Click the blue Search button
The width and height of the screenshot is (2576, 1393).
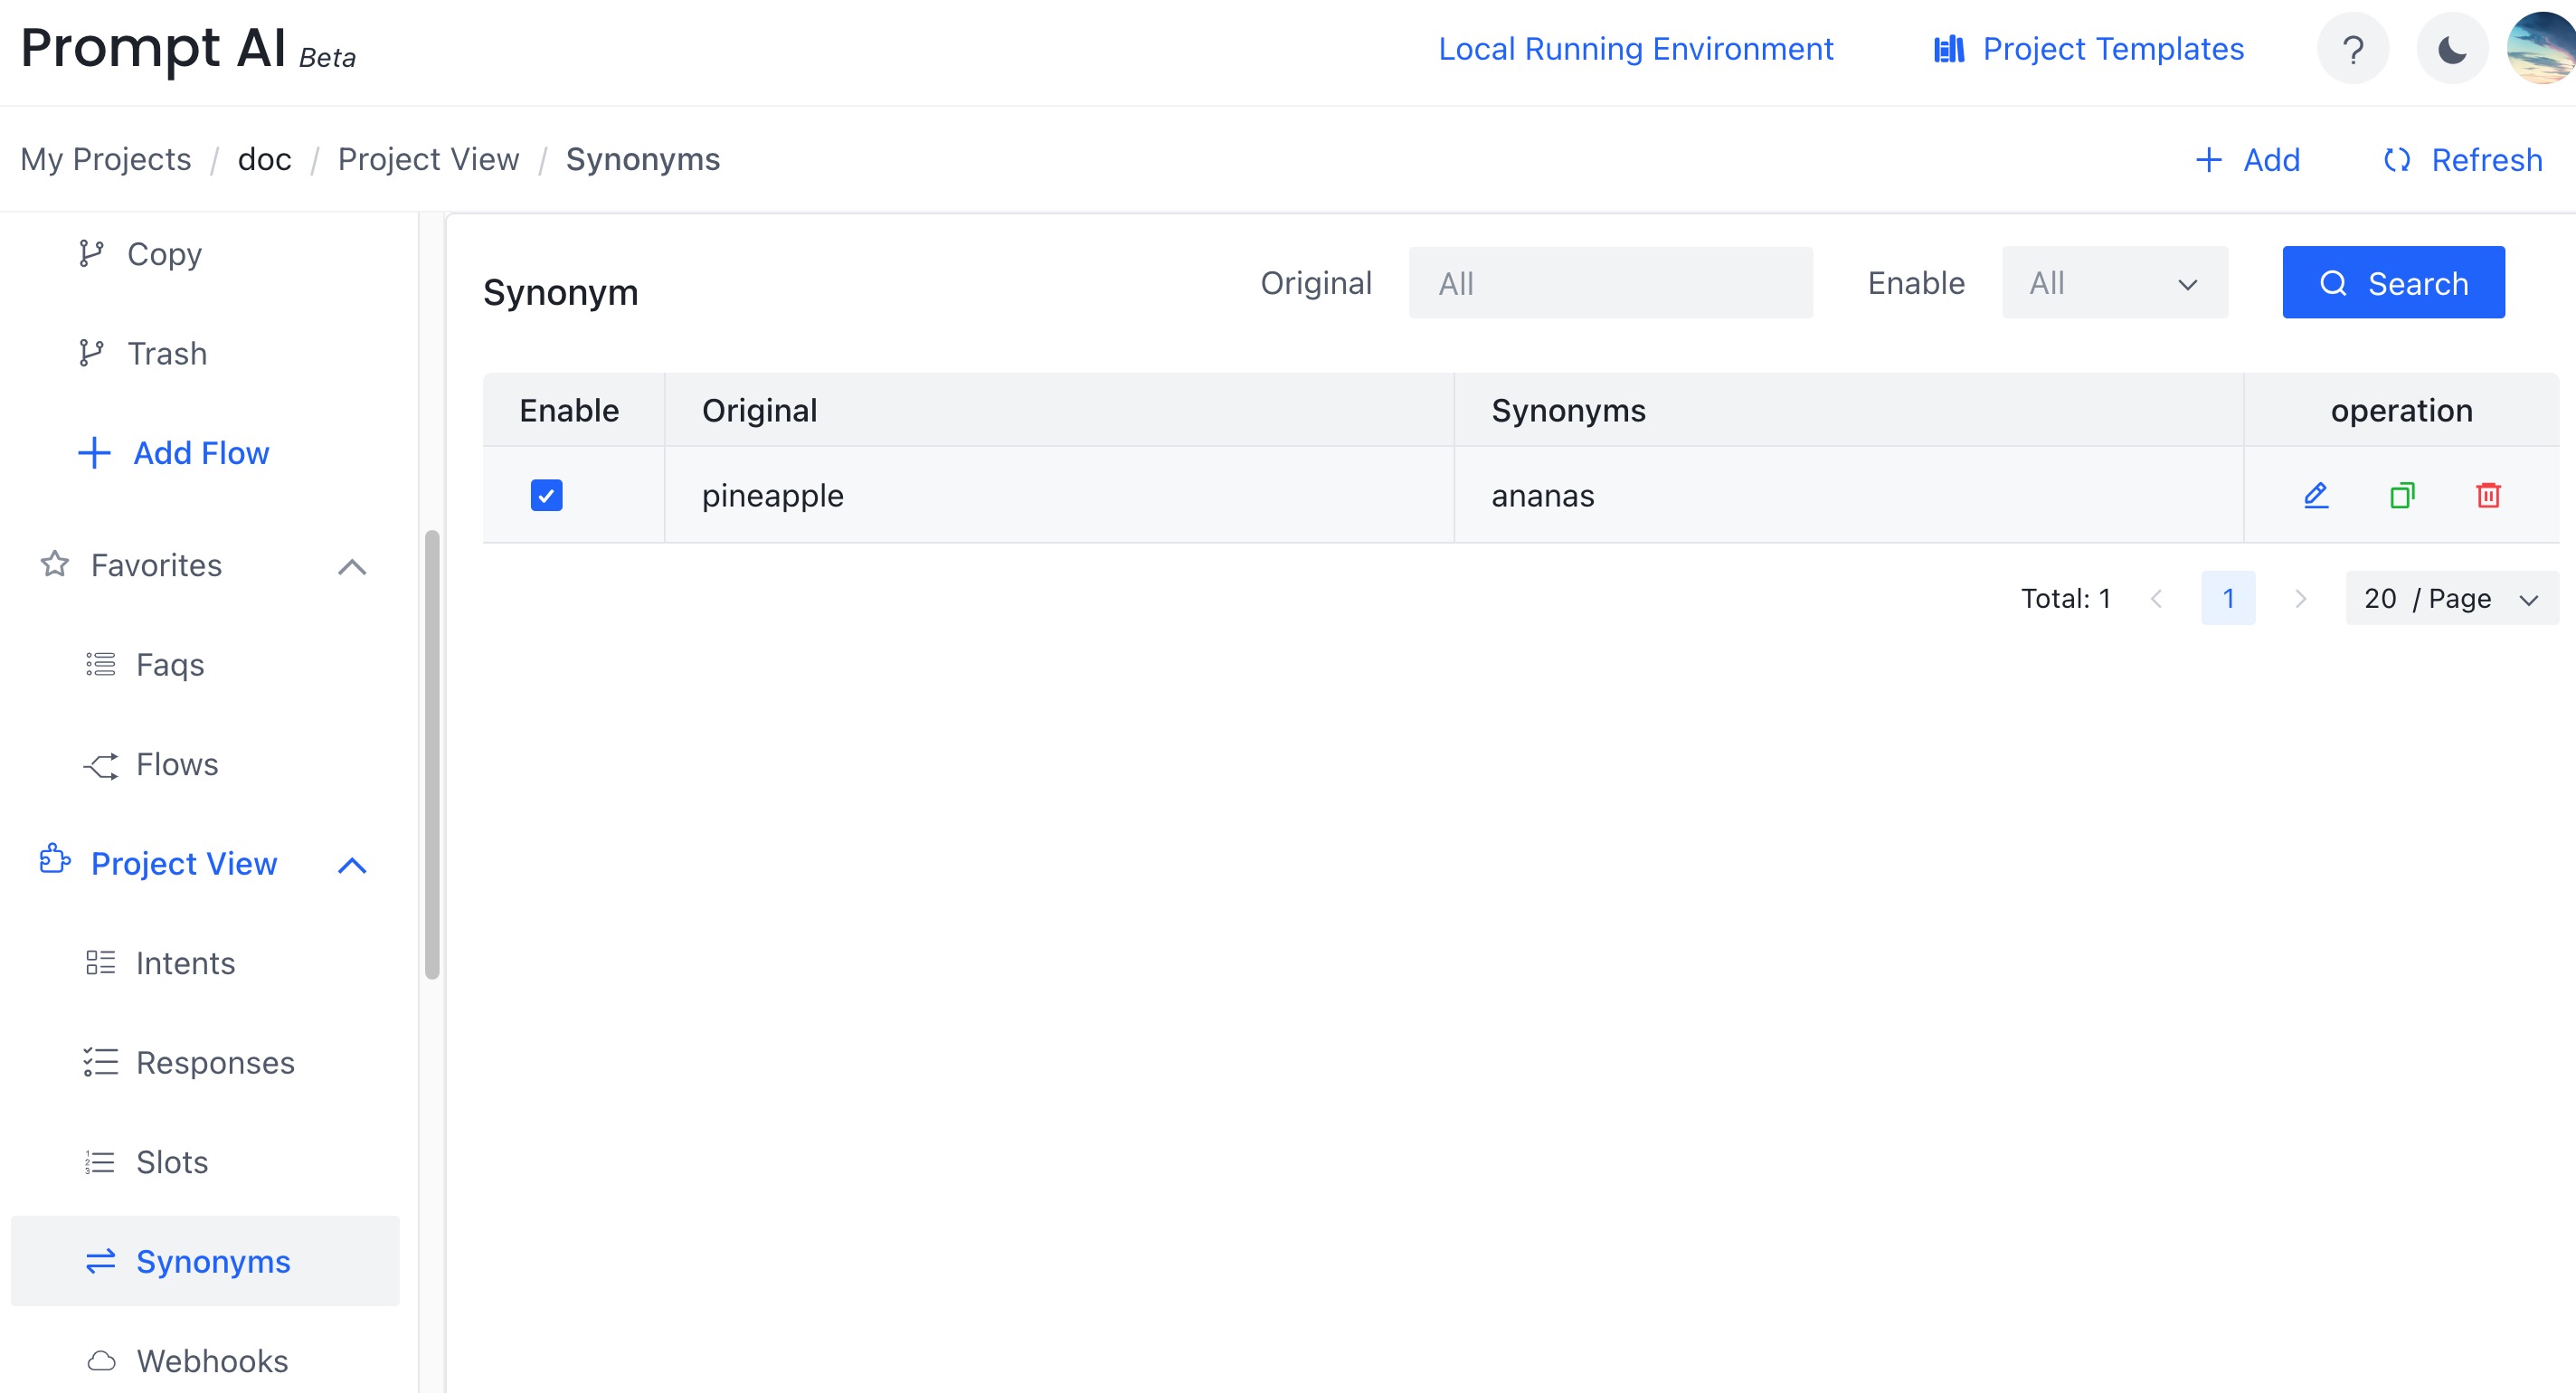point(2393,283)
